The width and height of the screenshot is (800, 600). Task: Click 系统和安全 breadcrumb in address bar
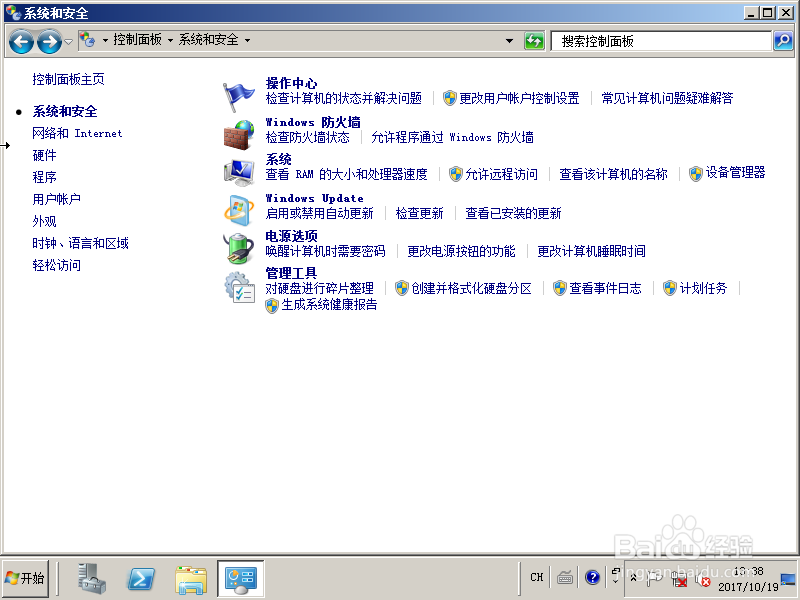click(208, 40)
